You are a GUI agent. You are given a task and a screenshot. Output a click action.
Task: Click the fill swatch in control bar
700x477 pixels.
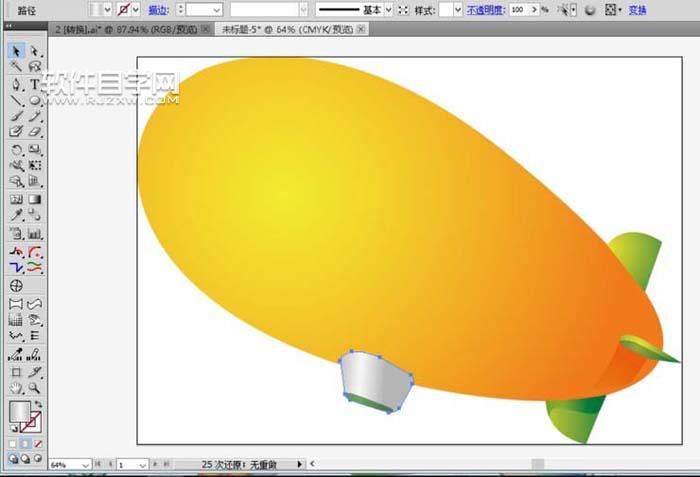(x=96, y=9)
